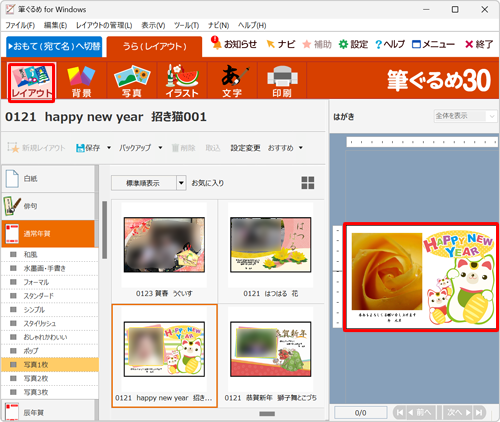The image size is (500, 422).
Task: Click the 保存 save icon
Action: coord(88,148)
